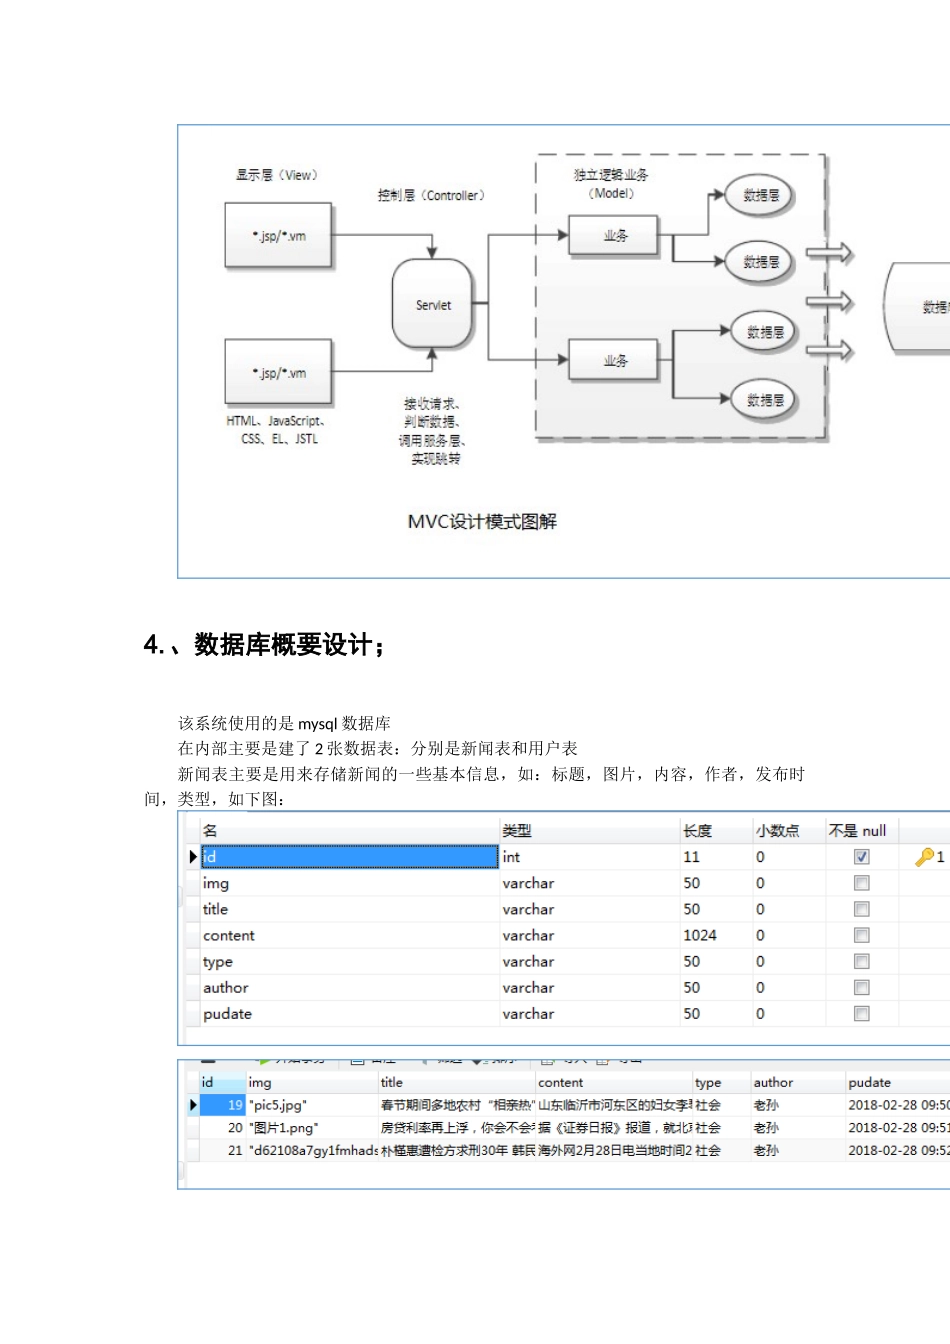The image size is (950, 1344).
Task: Click the 接收请求 description under Servlet
Action: pos(432,431)
